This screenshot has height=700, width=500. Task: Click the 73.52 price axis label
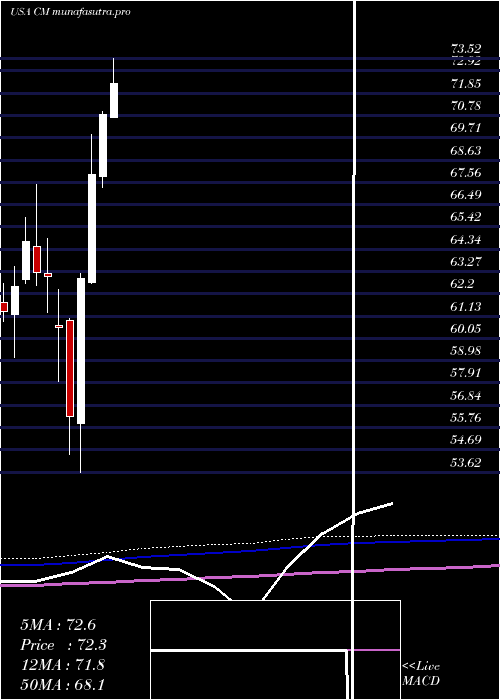466,49
